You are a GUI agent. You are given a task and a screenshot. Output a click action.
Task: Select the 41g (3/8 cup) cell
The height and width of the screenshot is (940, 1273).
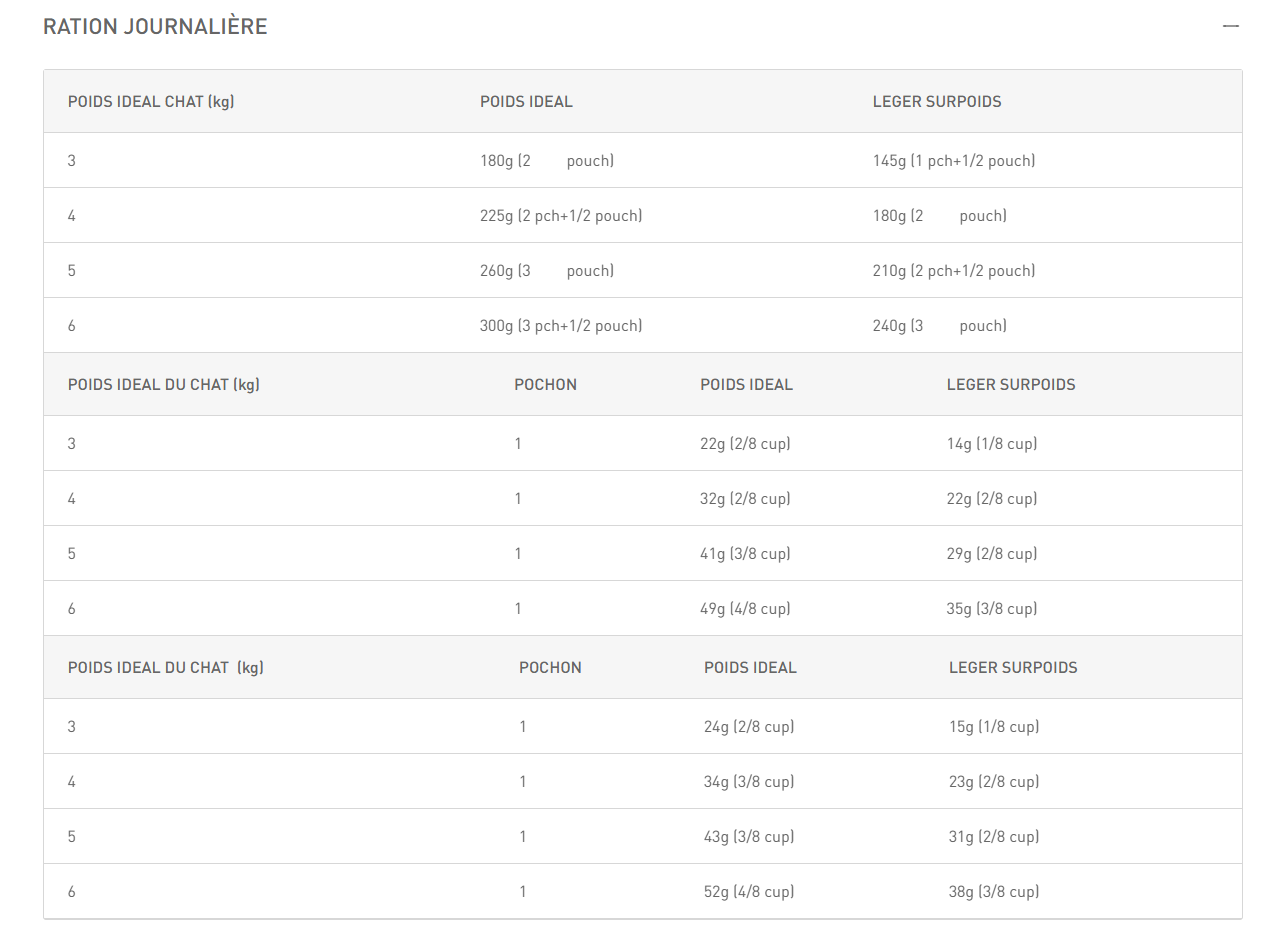coord(745,554)
